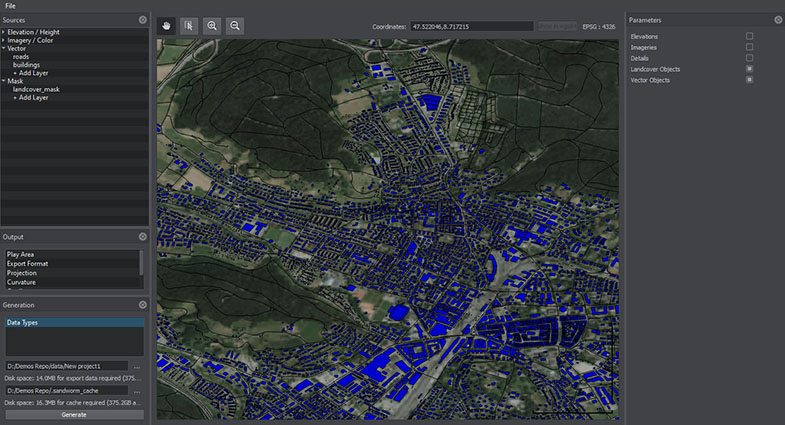Uncheck Landcover Objects parameter

pos(749,69)
